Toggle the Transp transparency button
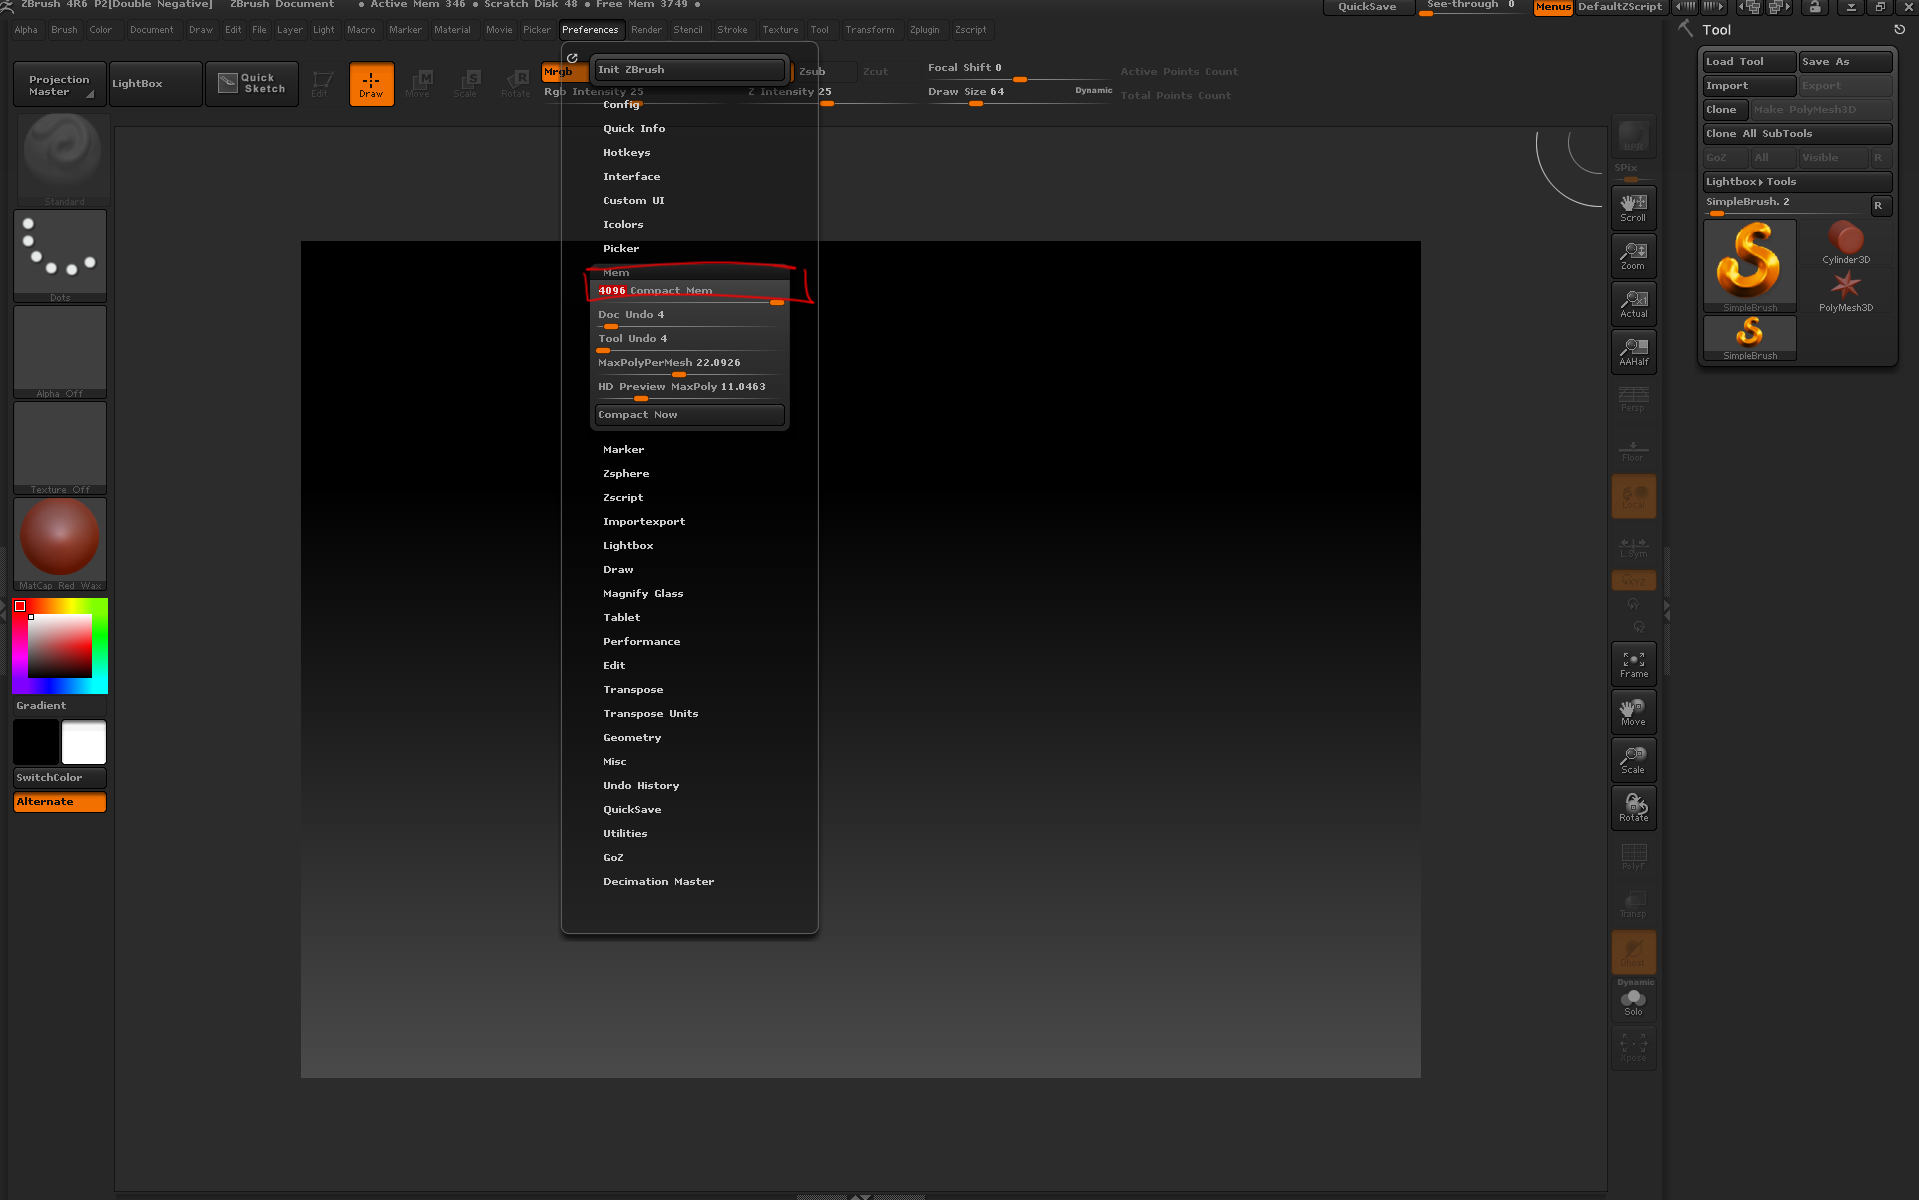The width and height of the screenshot is (1919, 1200). 1633,904
